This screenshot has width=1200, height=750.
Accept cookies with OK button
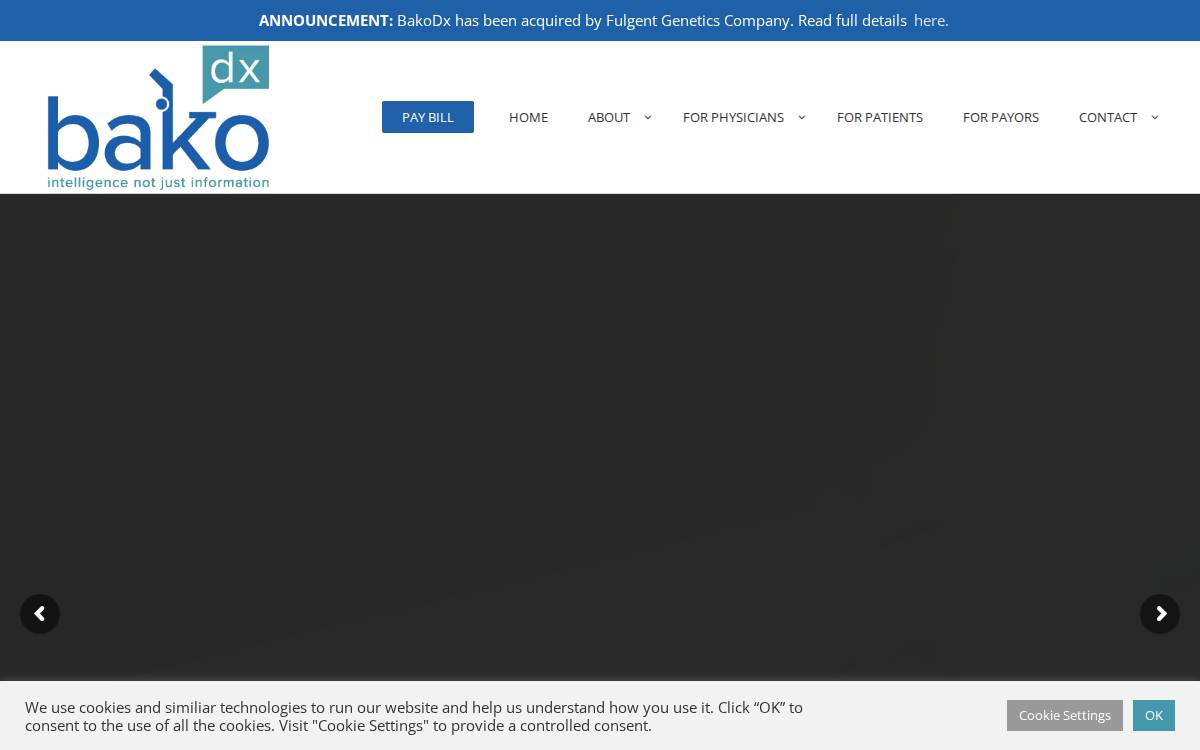coord(1154,715)
